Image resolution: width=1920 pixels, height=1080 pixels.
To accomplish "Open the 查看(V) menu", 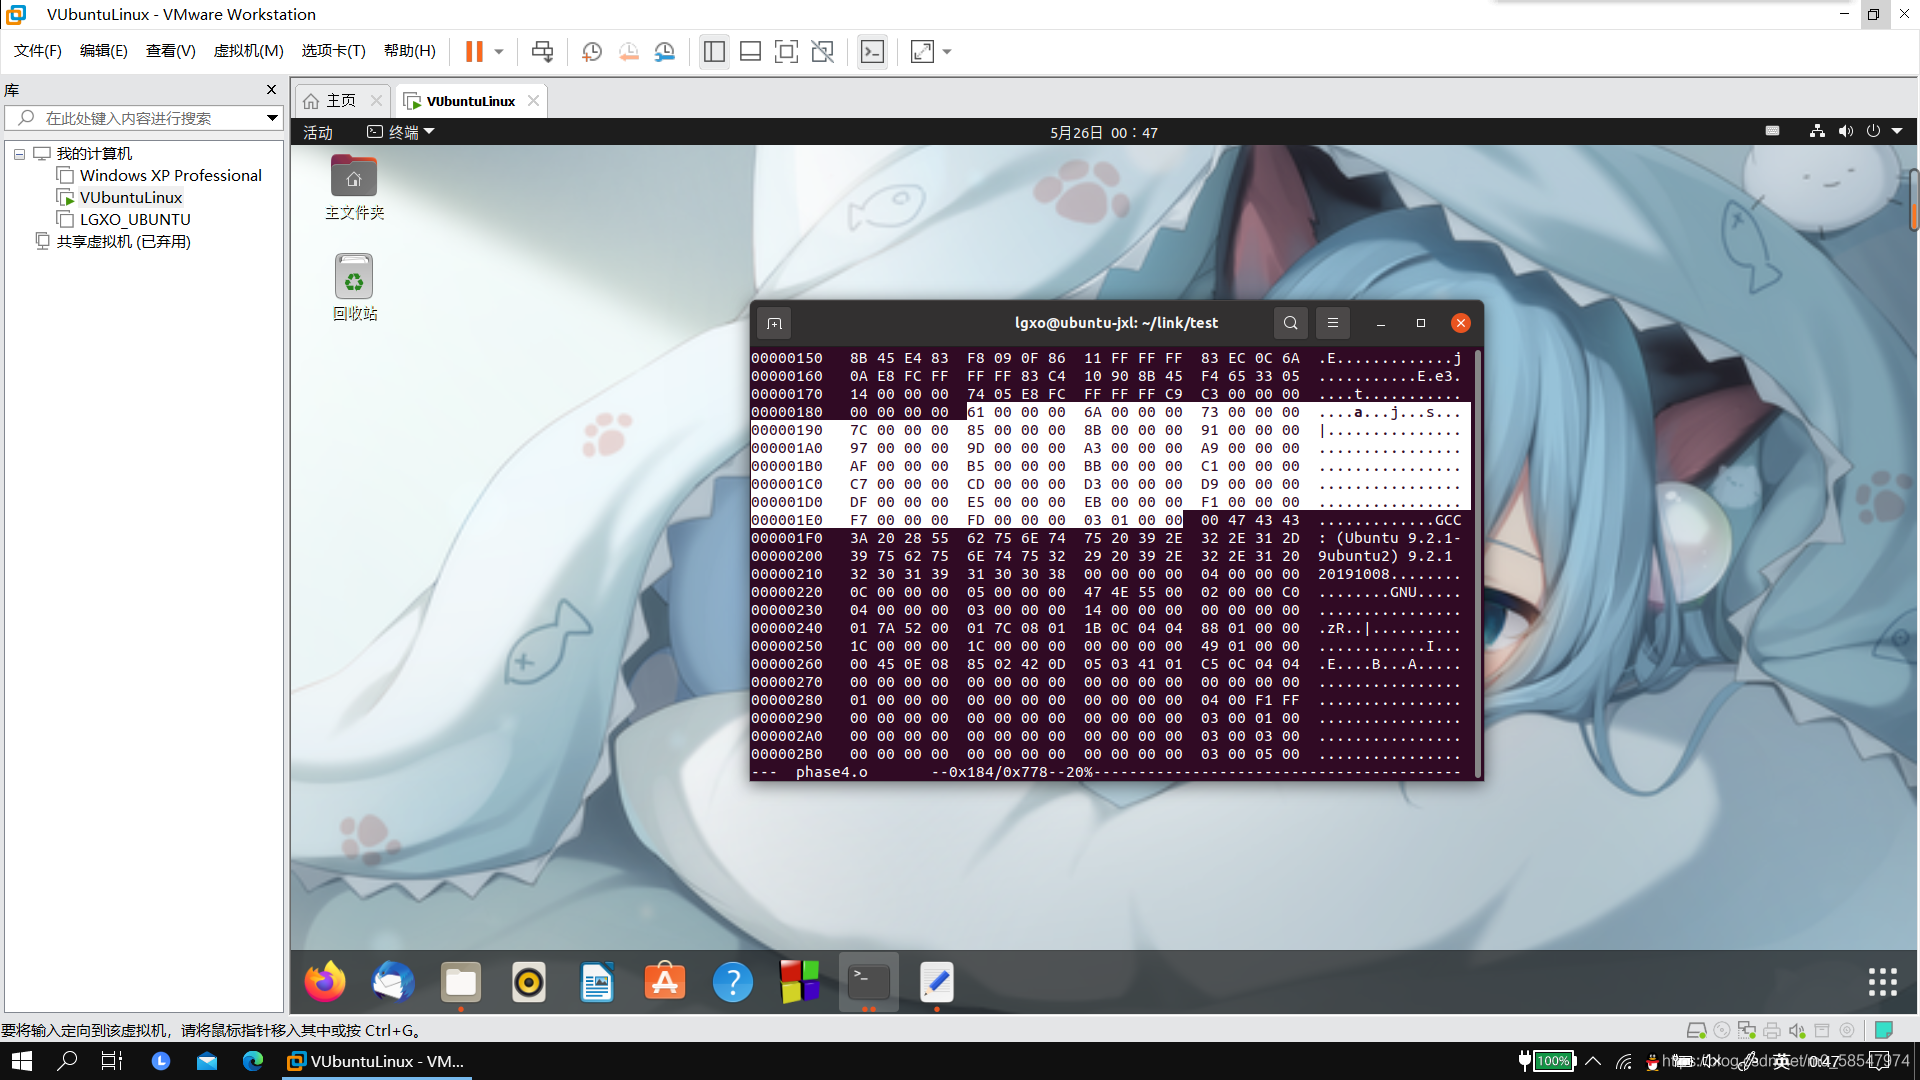I will (171, 51).
